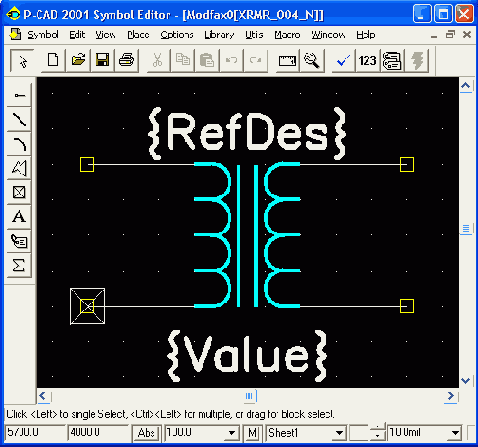478x447 pixels.
Task: Select the {Value} text on canvas
Action: pyautogui.click(x=247, y=356)
